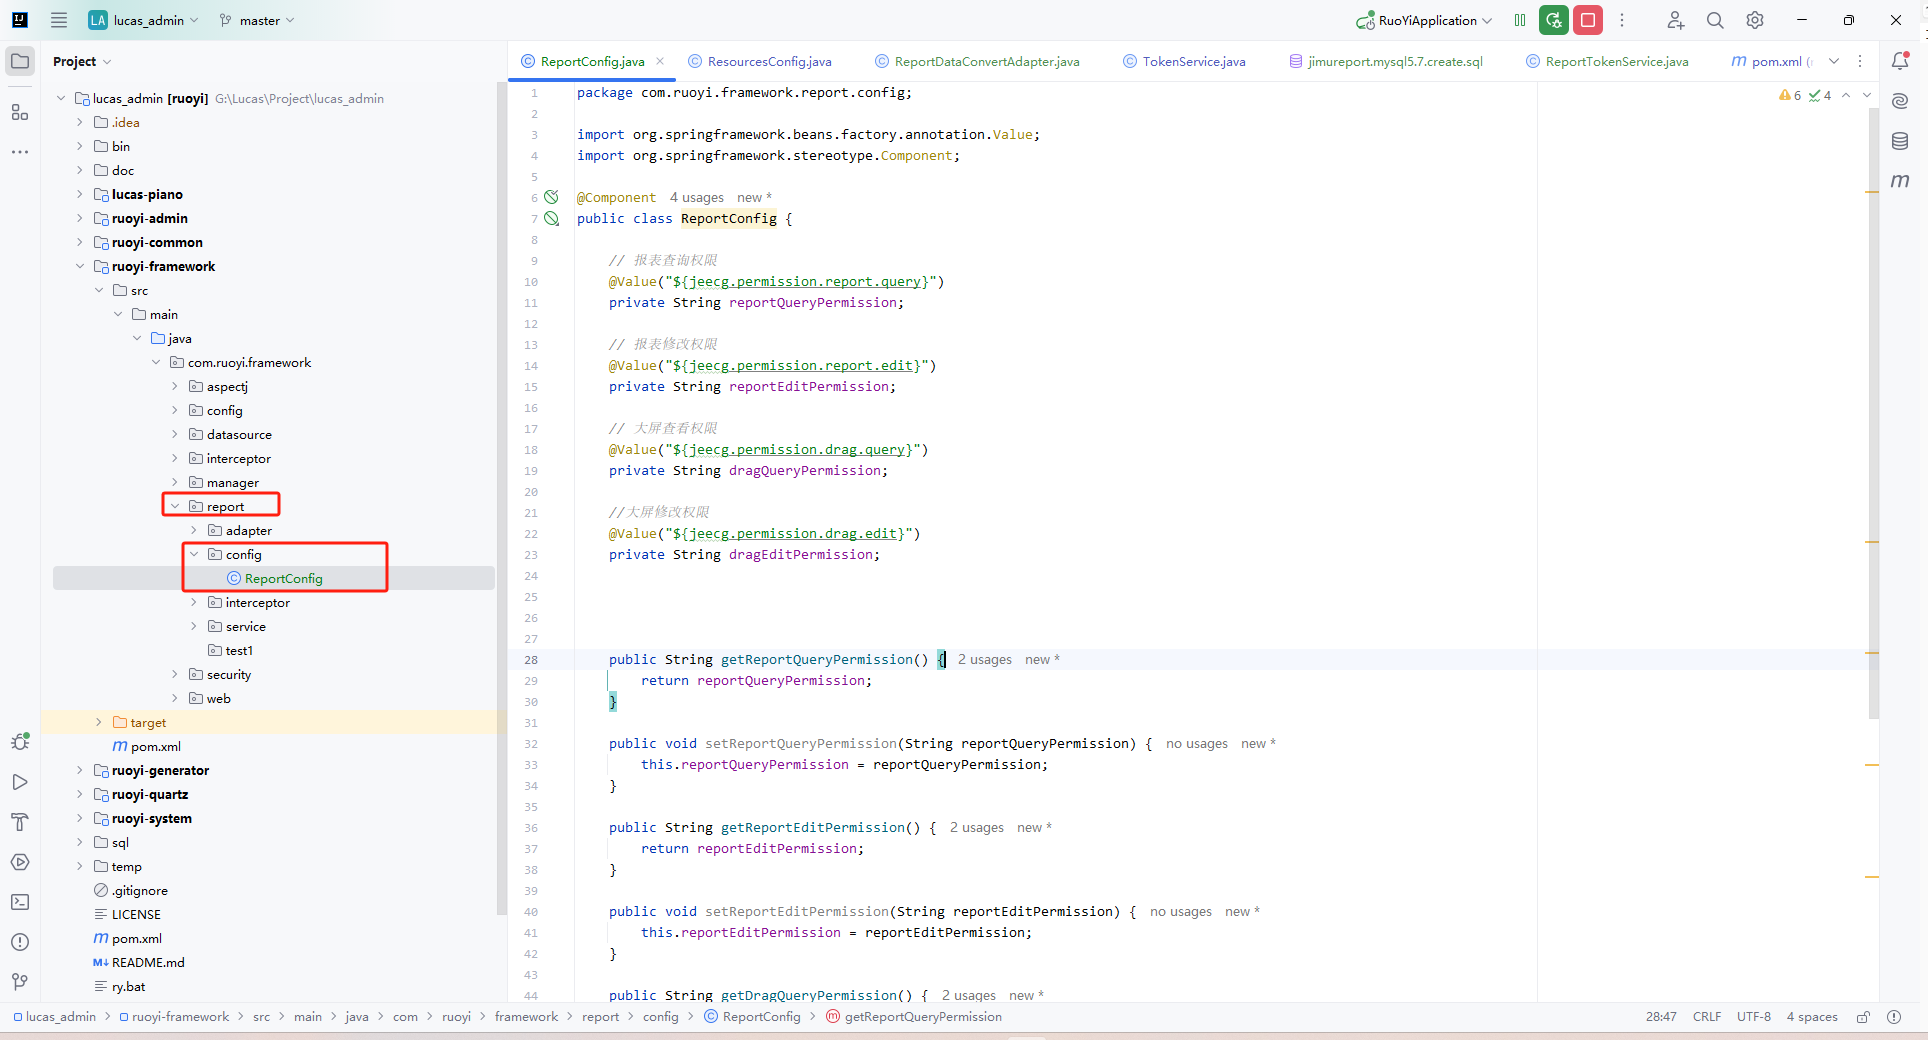The height and width of the screenshot is (1040, 1928).
Task: Go to next highlighted problem arrow
Action: click(x=1866, y=95)
